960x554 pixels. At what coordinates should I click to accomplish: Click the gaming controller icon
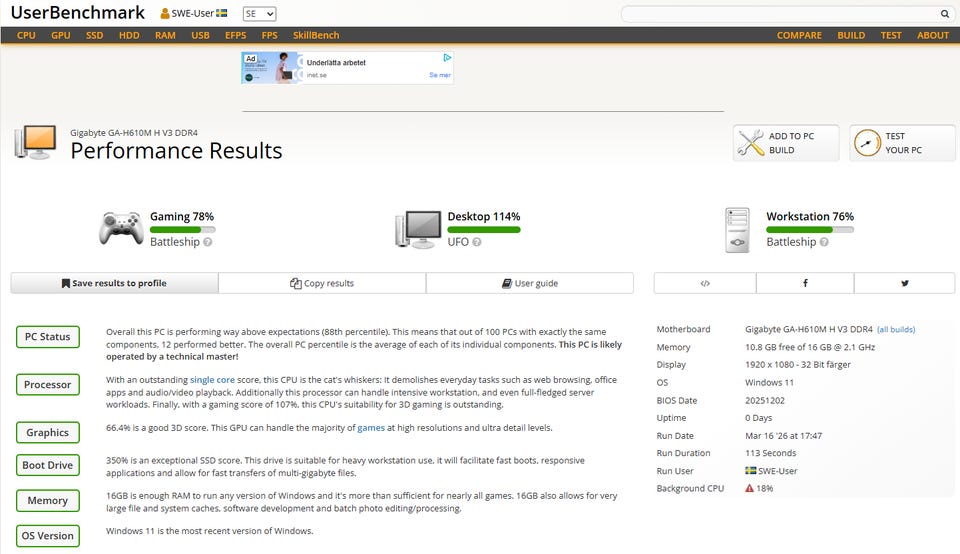point(121,228)
